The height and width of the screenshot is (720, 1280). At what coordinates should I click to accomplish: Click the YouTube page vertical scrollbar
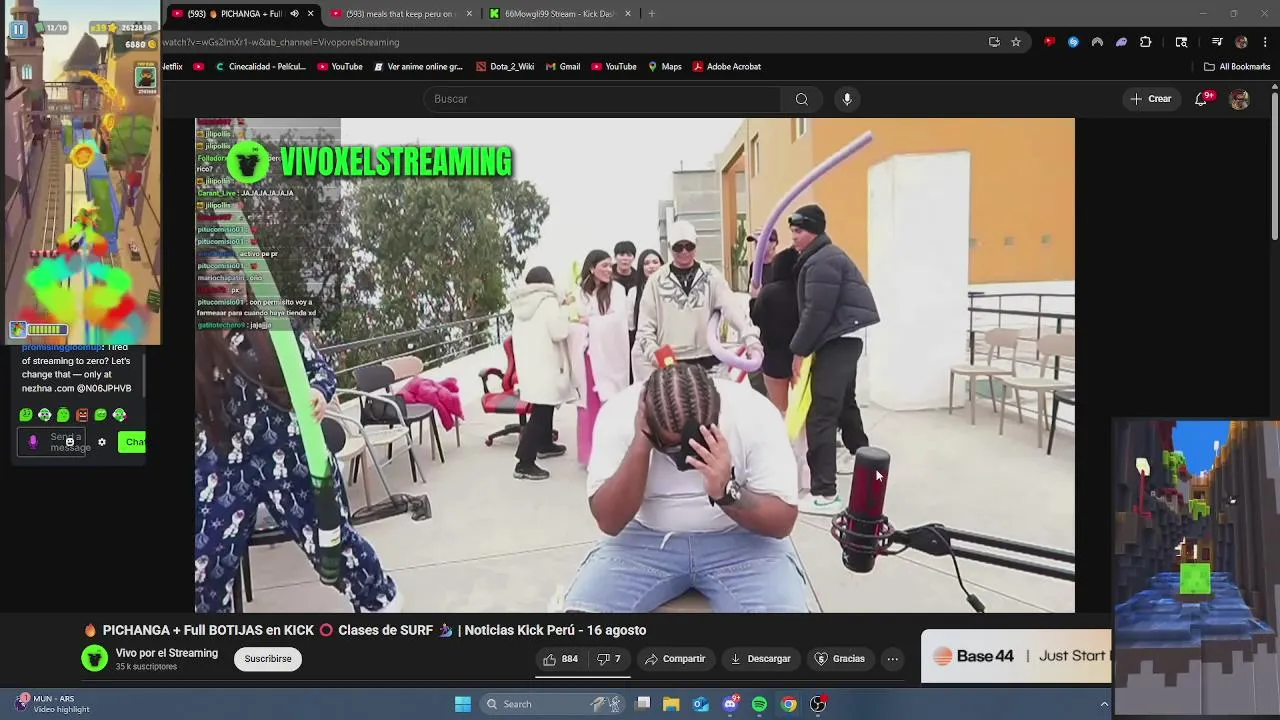pyautogui.click(x=1275, y=165)
